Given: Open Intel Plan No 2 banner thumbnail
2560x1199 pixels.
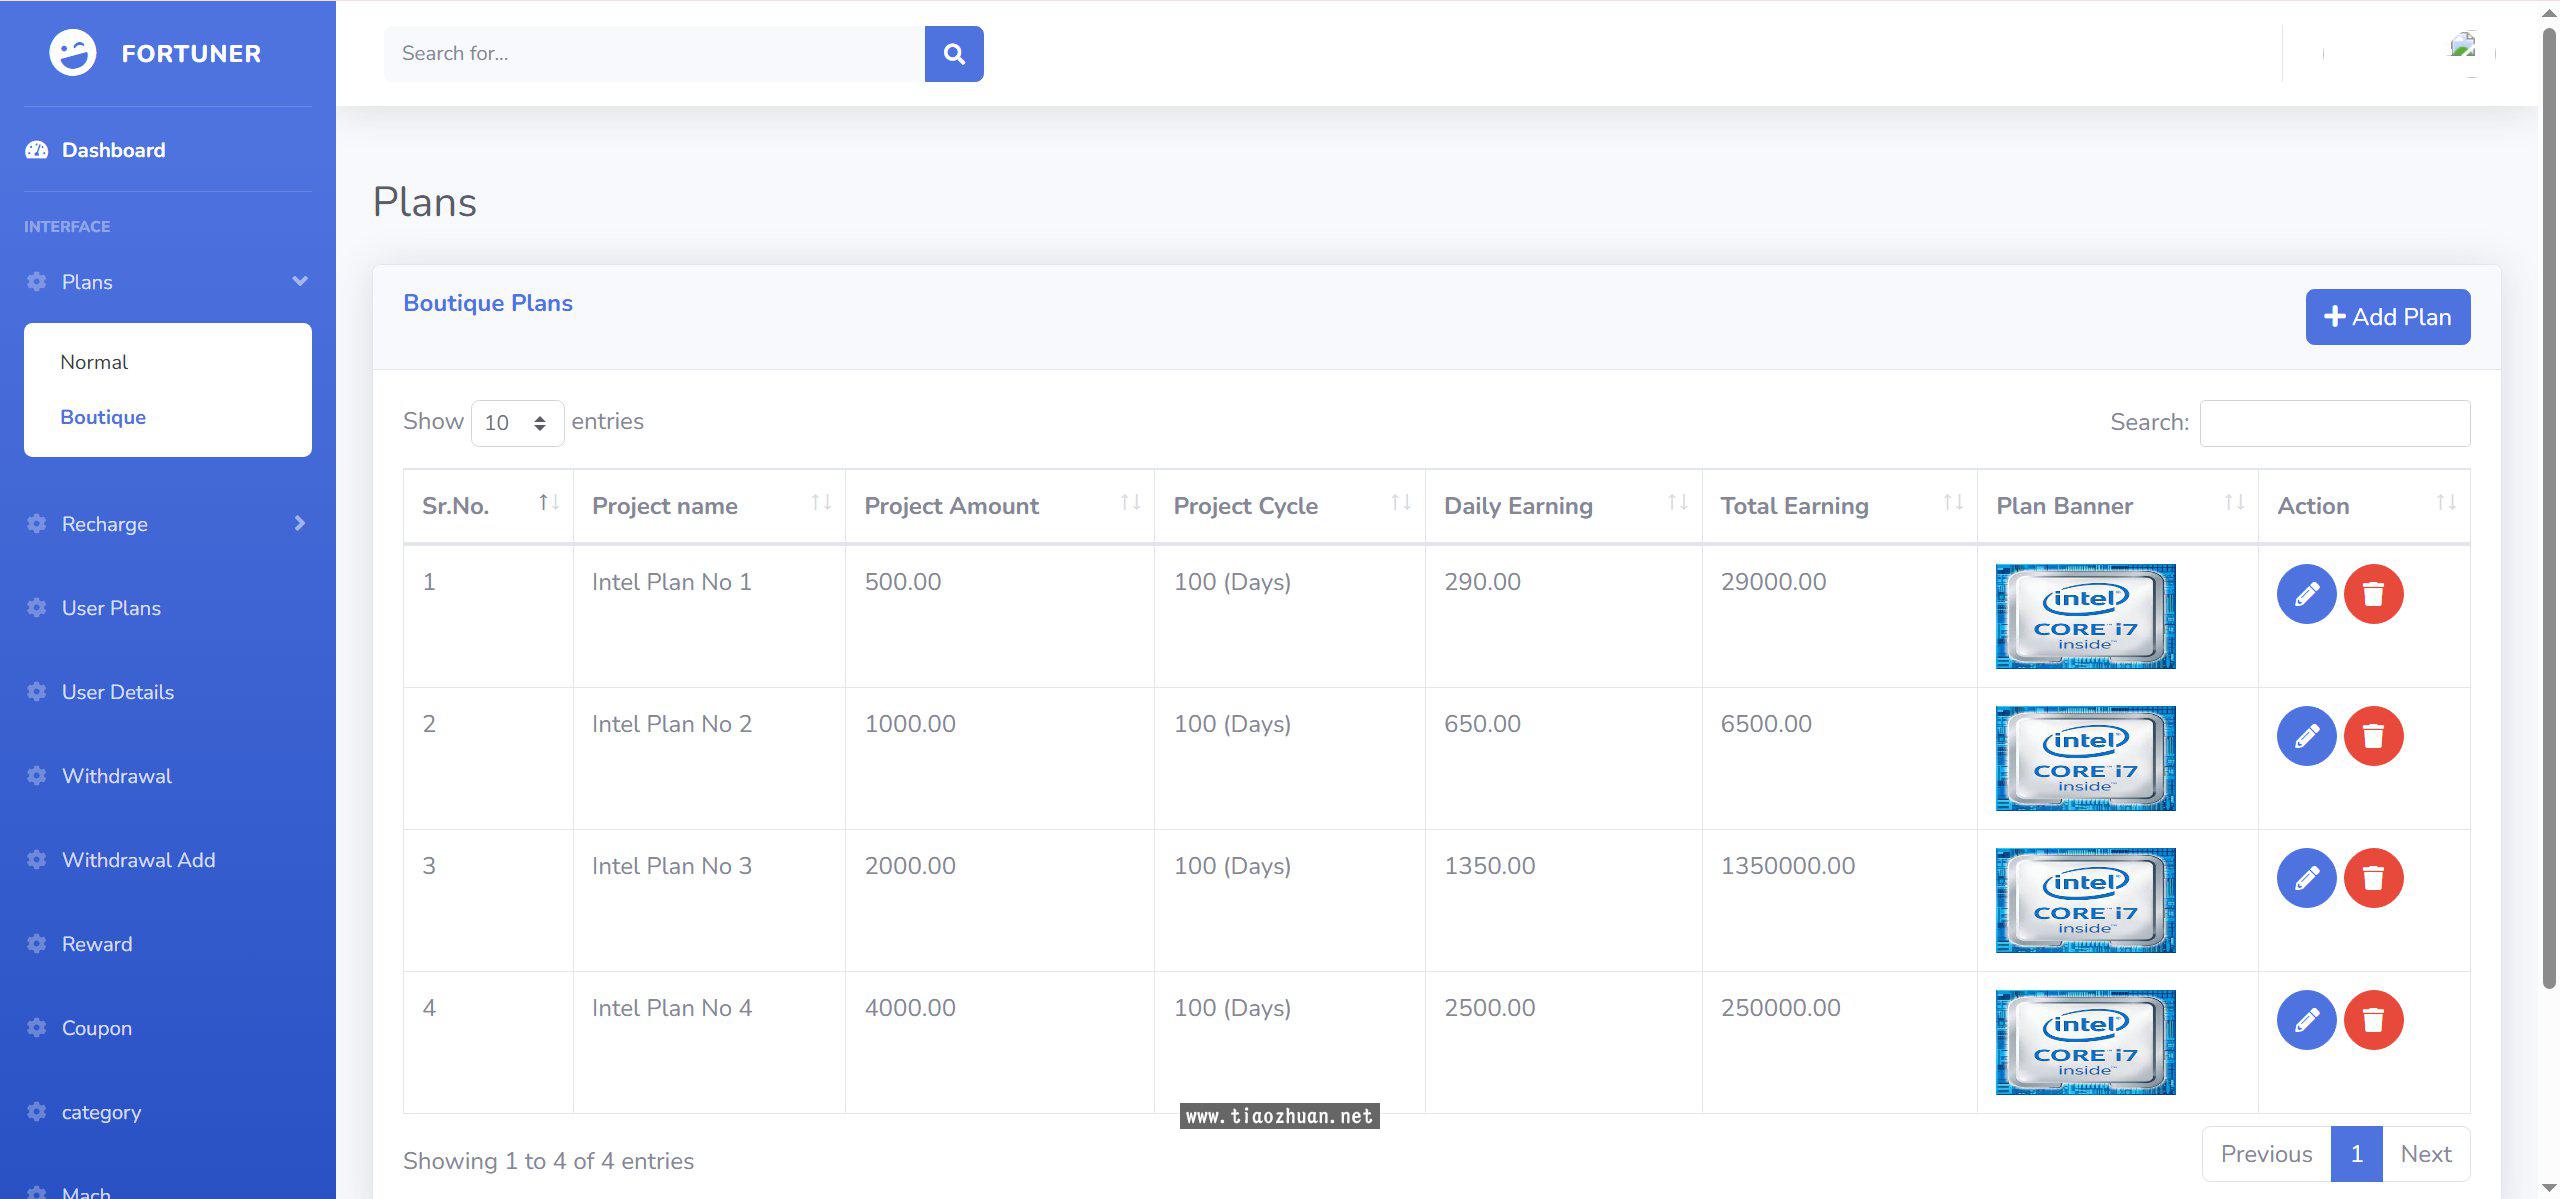Looking at the screenshot, I should tap(2086, 758).
